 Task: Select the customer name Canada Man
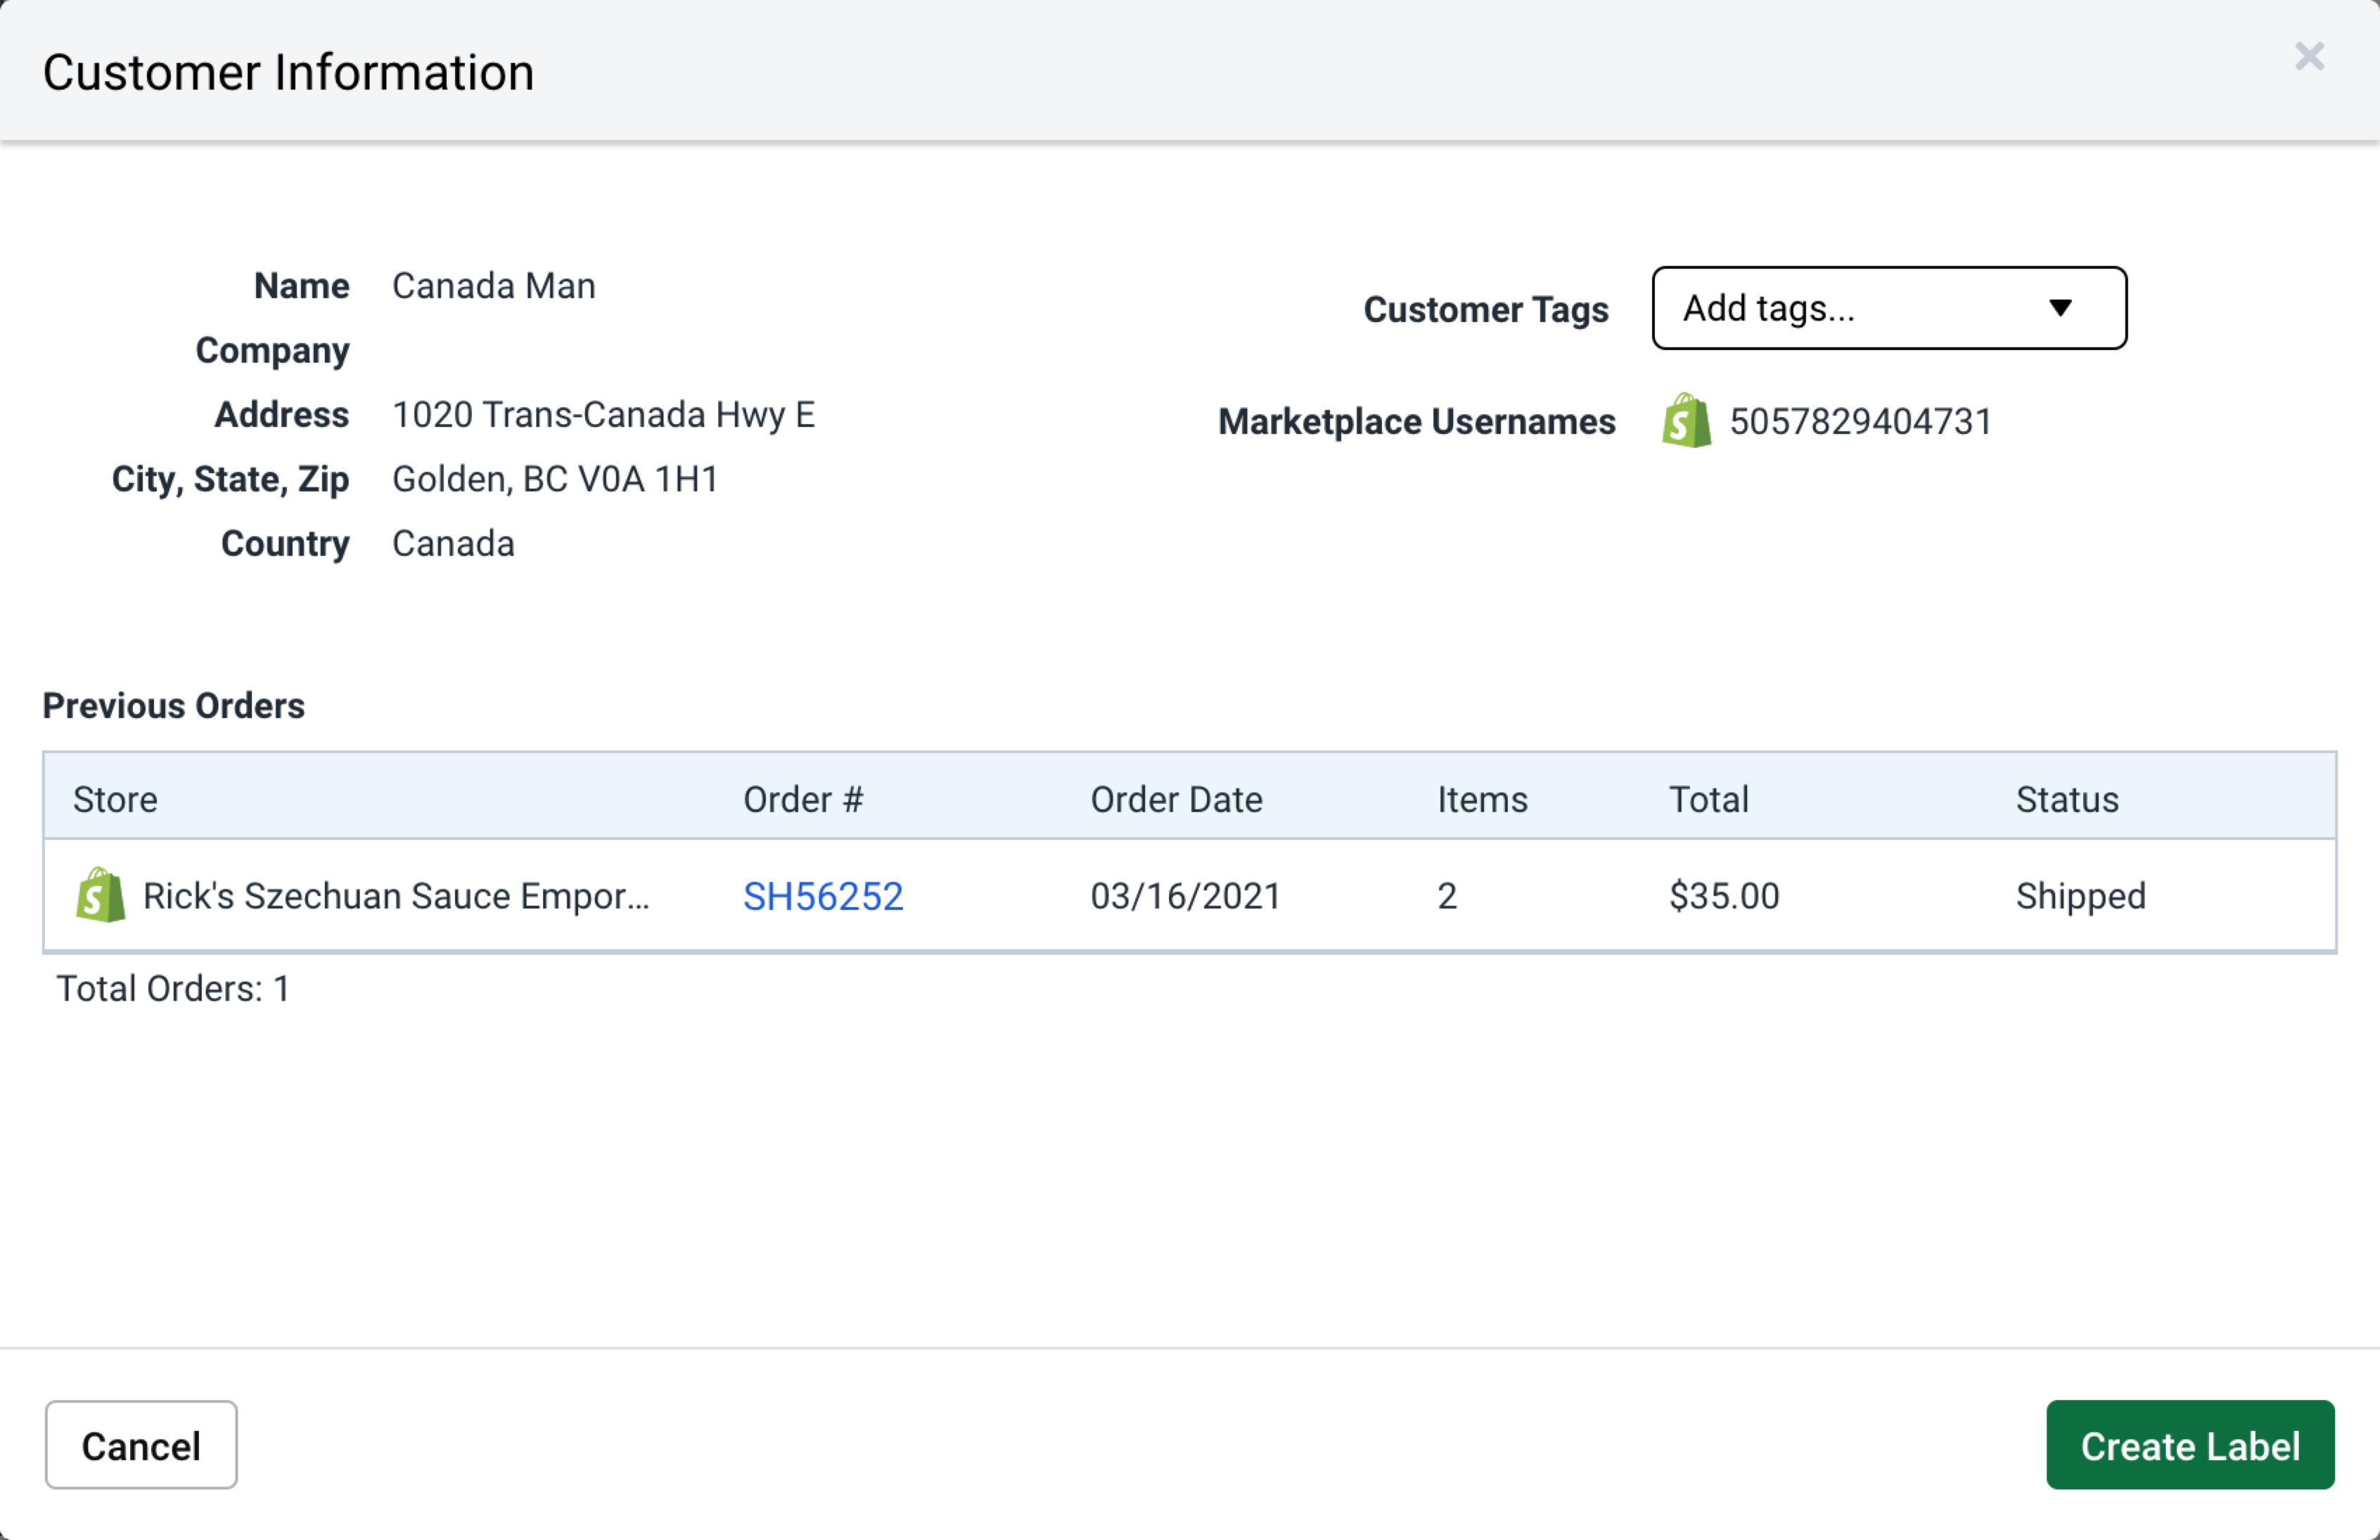[x=493, y=285]
